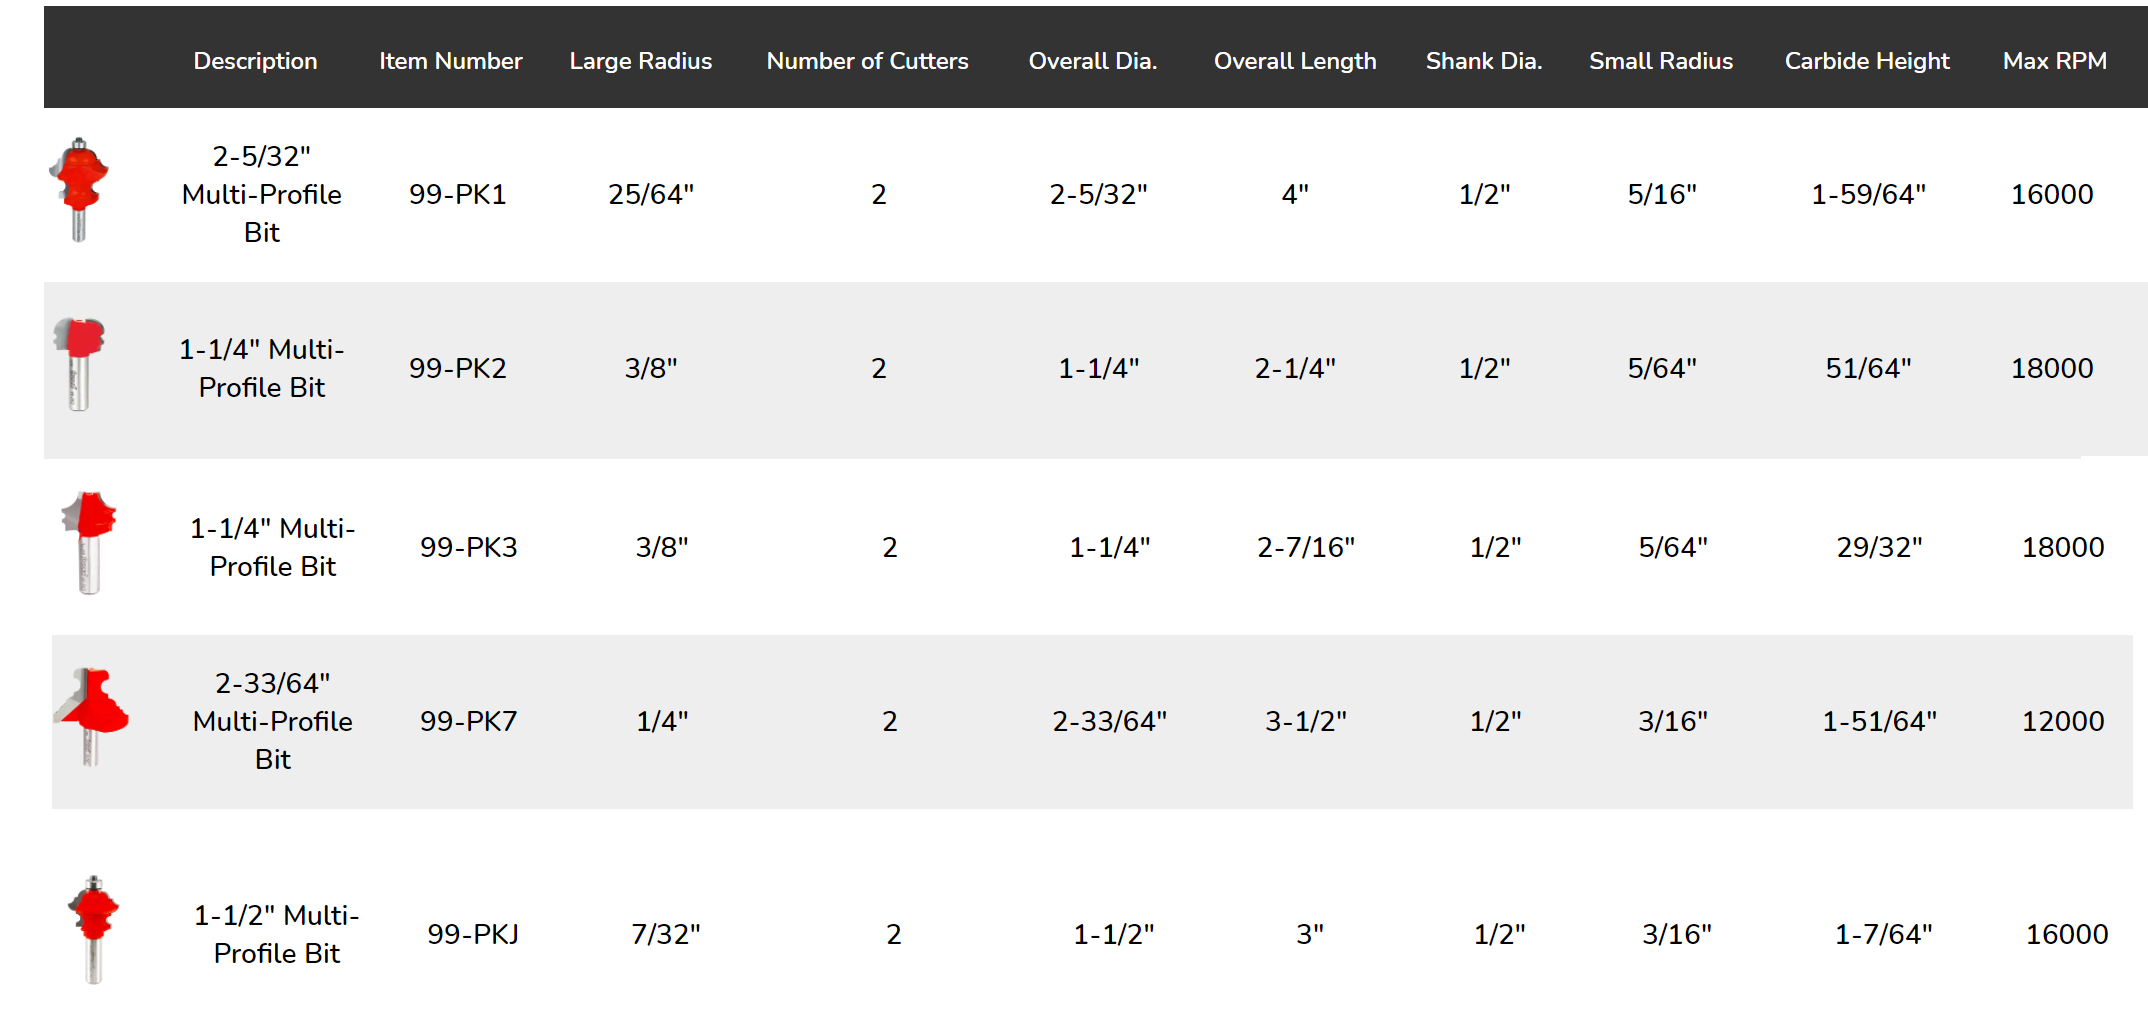Click the Shank Dia. column header

pos(1484,61)
